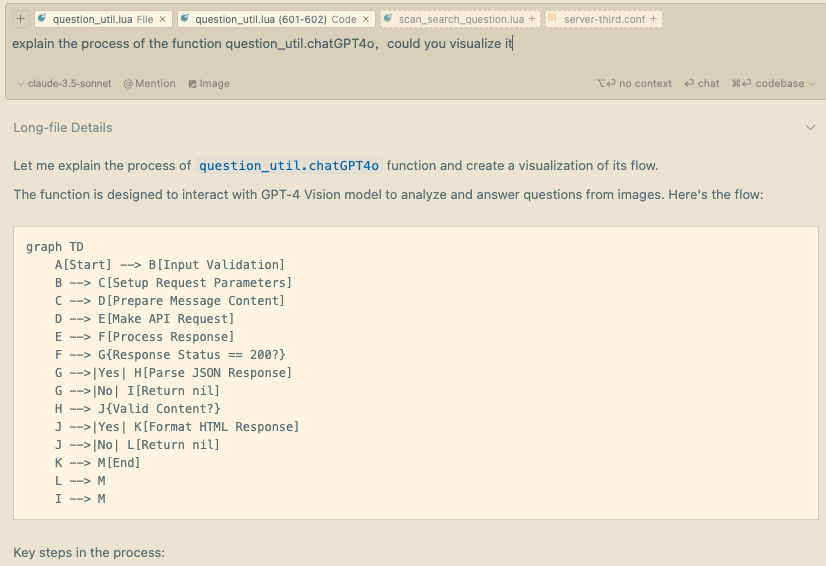The image size is (826, 566).
Task: Click the Long-file Details header label
Action: pyautogui.click(x=62, y=128)
